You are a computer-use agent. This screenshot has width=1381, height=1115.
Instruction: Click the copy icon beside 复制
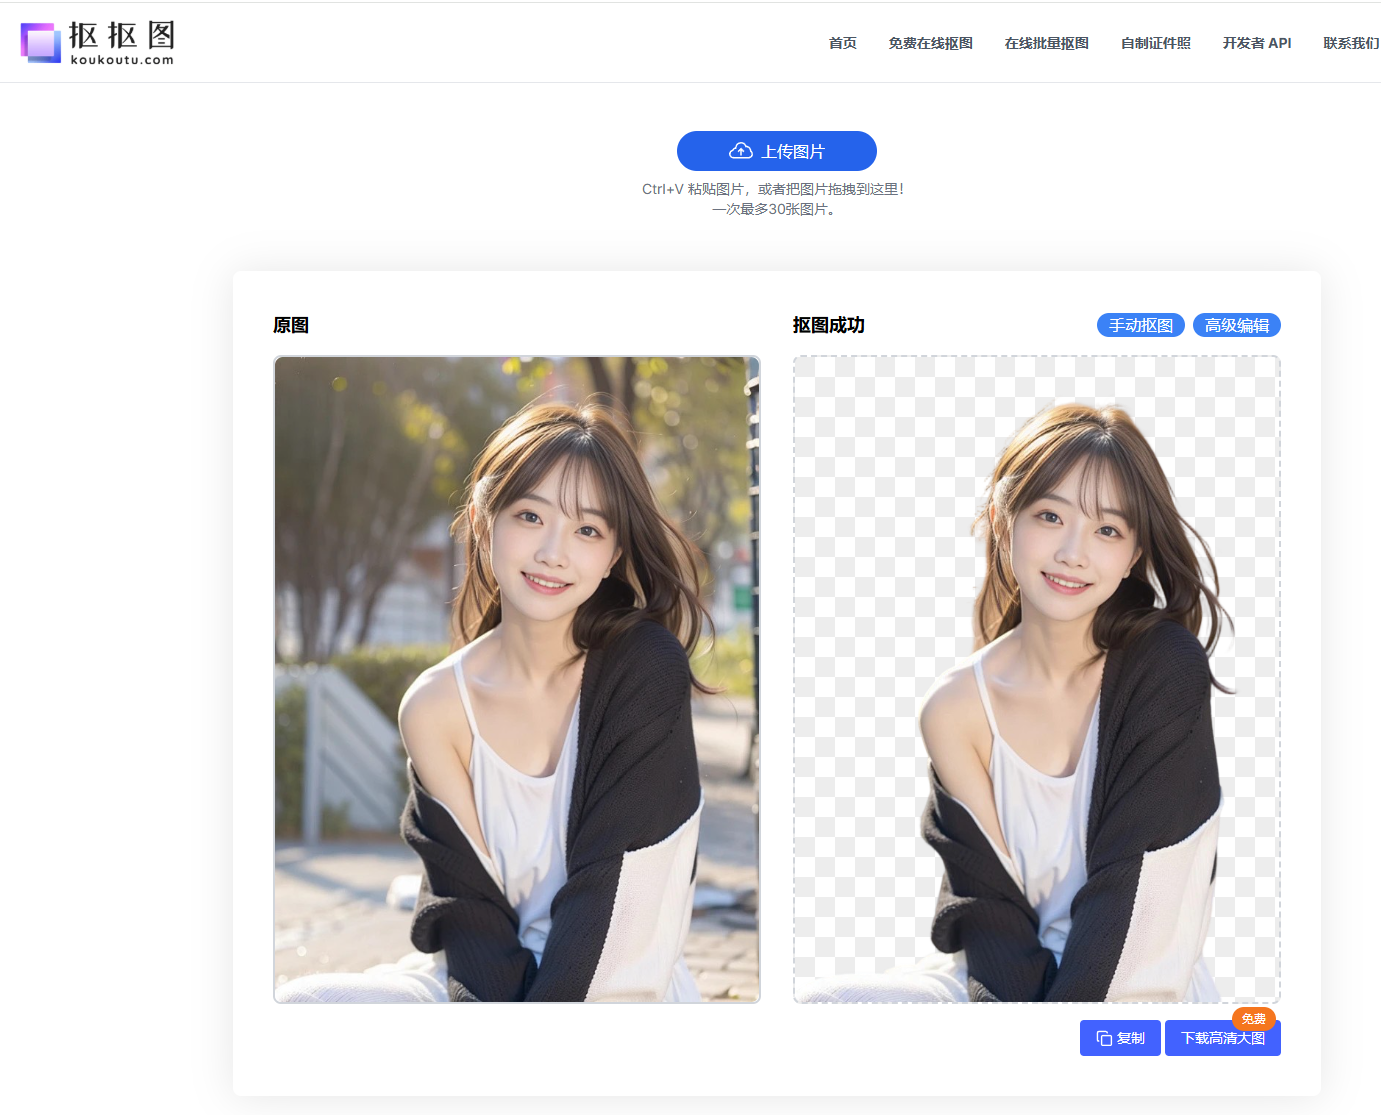[x=1104, y=1039]
